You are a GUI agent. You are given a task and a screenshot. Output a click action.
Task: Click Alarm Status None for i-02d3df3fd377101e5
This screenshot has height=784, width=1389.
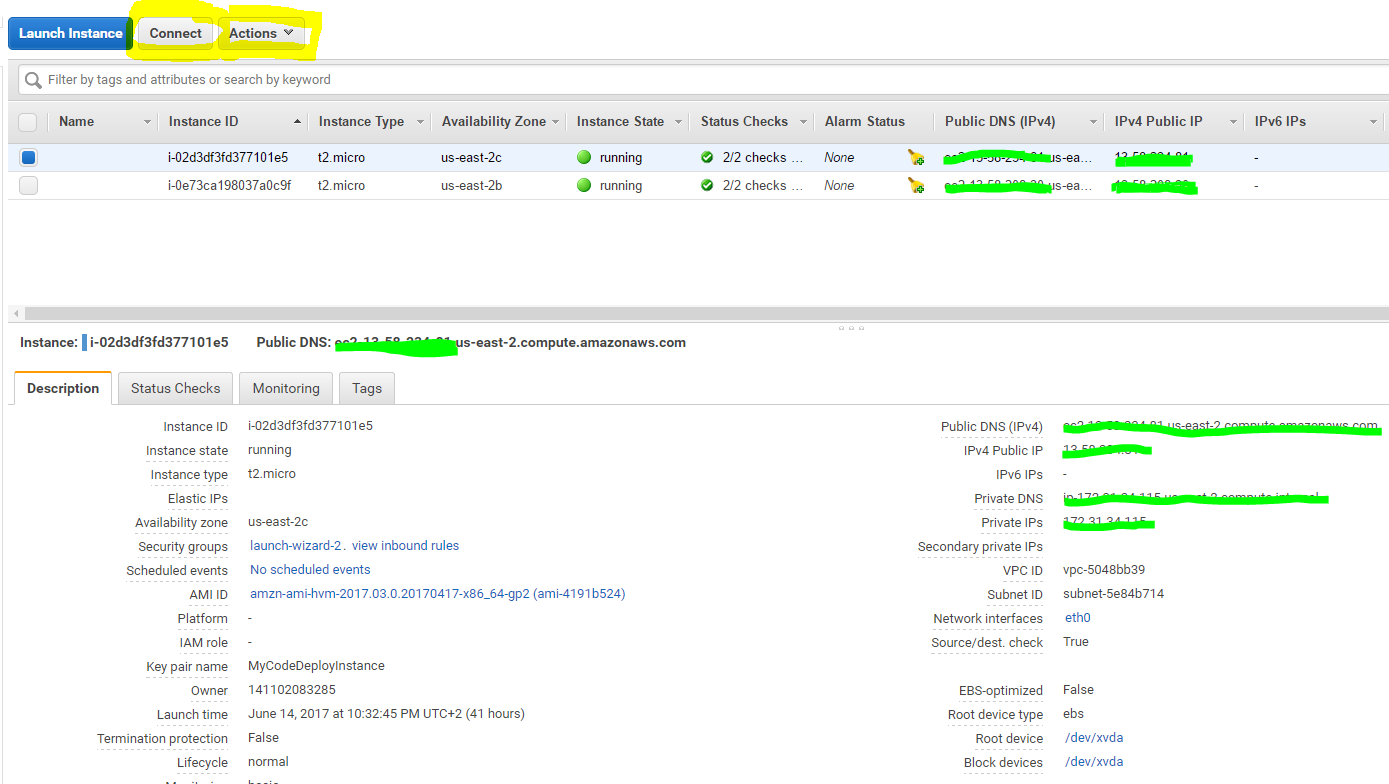click(x=839, y=157)
